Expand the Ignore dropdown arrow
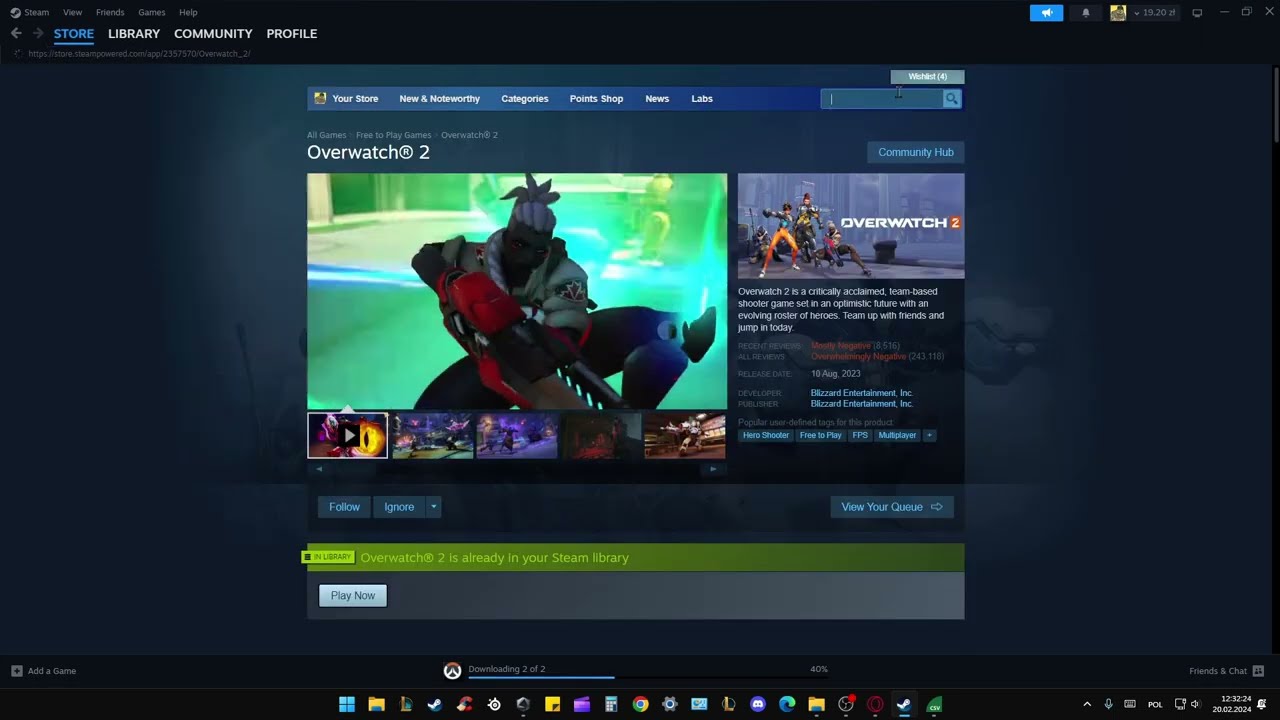Screen dimensions: 1280x720 [x=433, y=507]
